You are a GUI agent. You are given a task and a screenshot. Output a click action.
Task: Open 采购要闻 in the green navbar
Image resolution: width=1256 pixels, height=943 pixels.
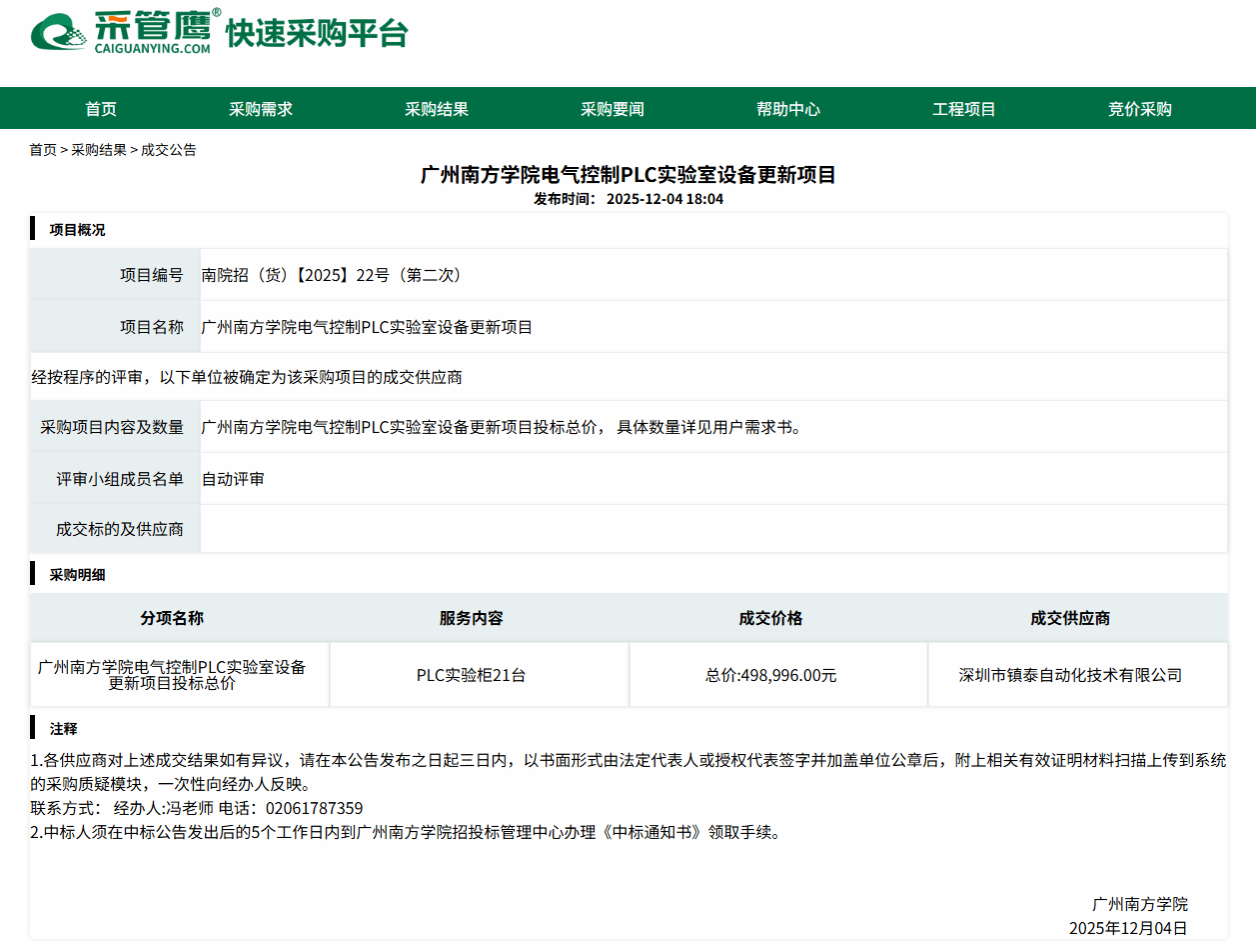pyautogui.click(x=613, y=109)
